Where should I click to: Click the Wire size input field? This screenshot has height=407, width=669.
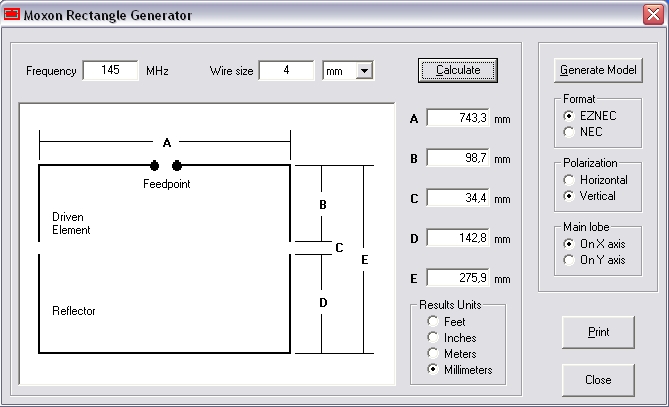coord(286,70)
